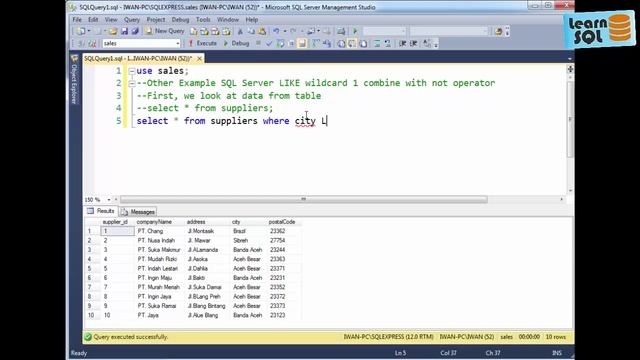640x360 pixels.
Task: Select Results to File mode
Action: 363,43
